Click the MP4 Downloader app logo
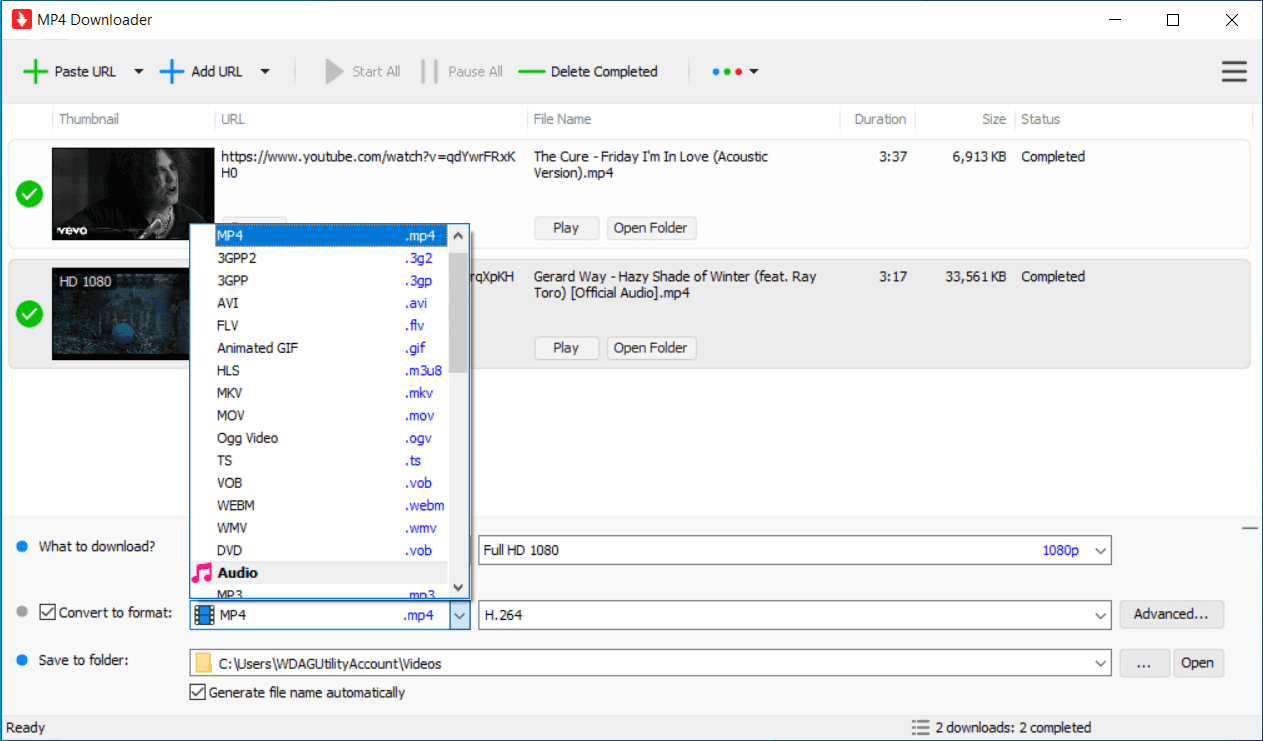The width and height of the screenshot is (1263, 741). click(20, 19)
